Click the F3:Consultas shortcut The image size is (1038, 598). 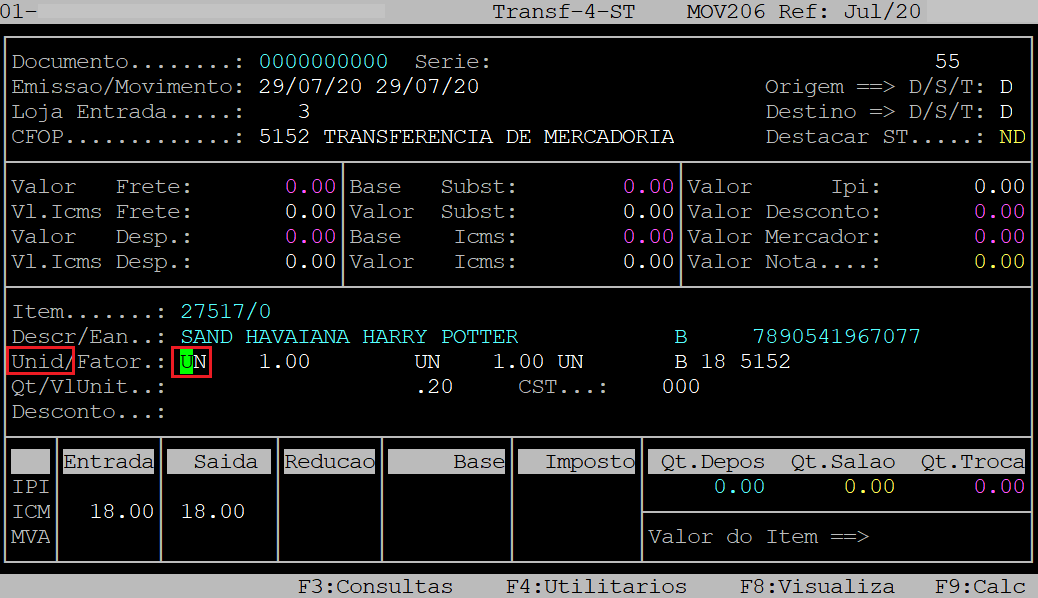tap(375, 587)
